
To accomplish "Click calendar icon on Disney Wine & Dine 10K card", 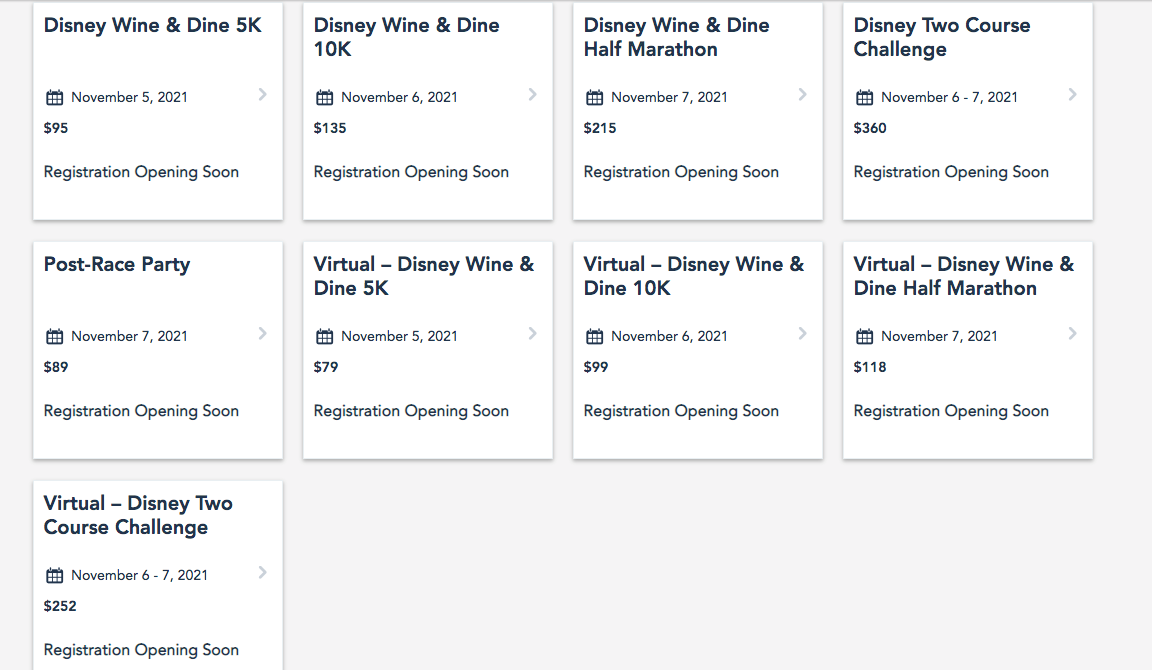I will pos(325,98).
